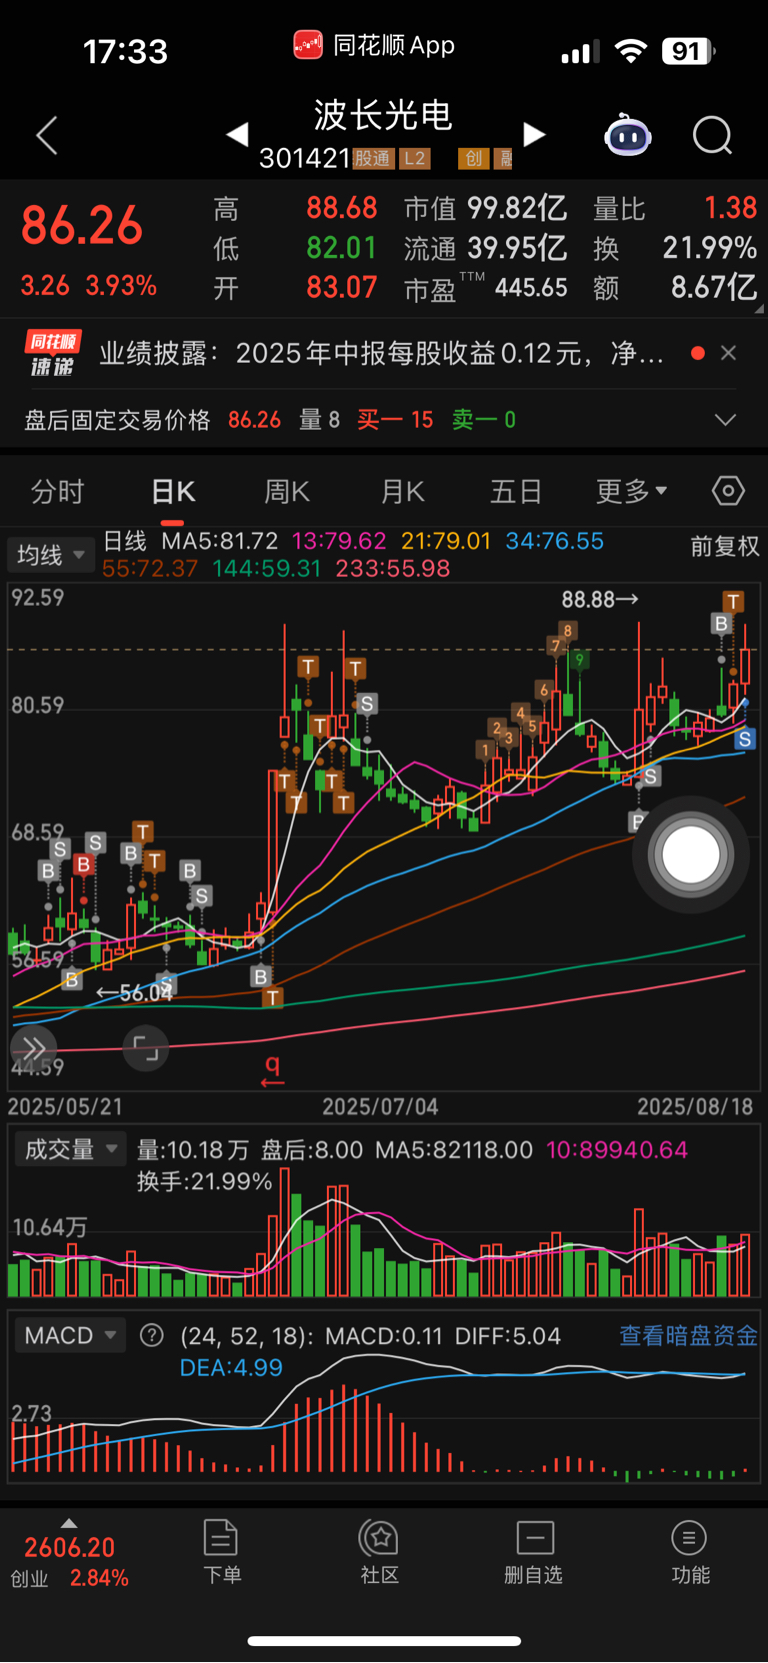Tap the stock code 301421

305,158
